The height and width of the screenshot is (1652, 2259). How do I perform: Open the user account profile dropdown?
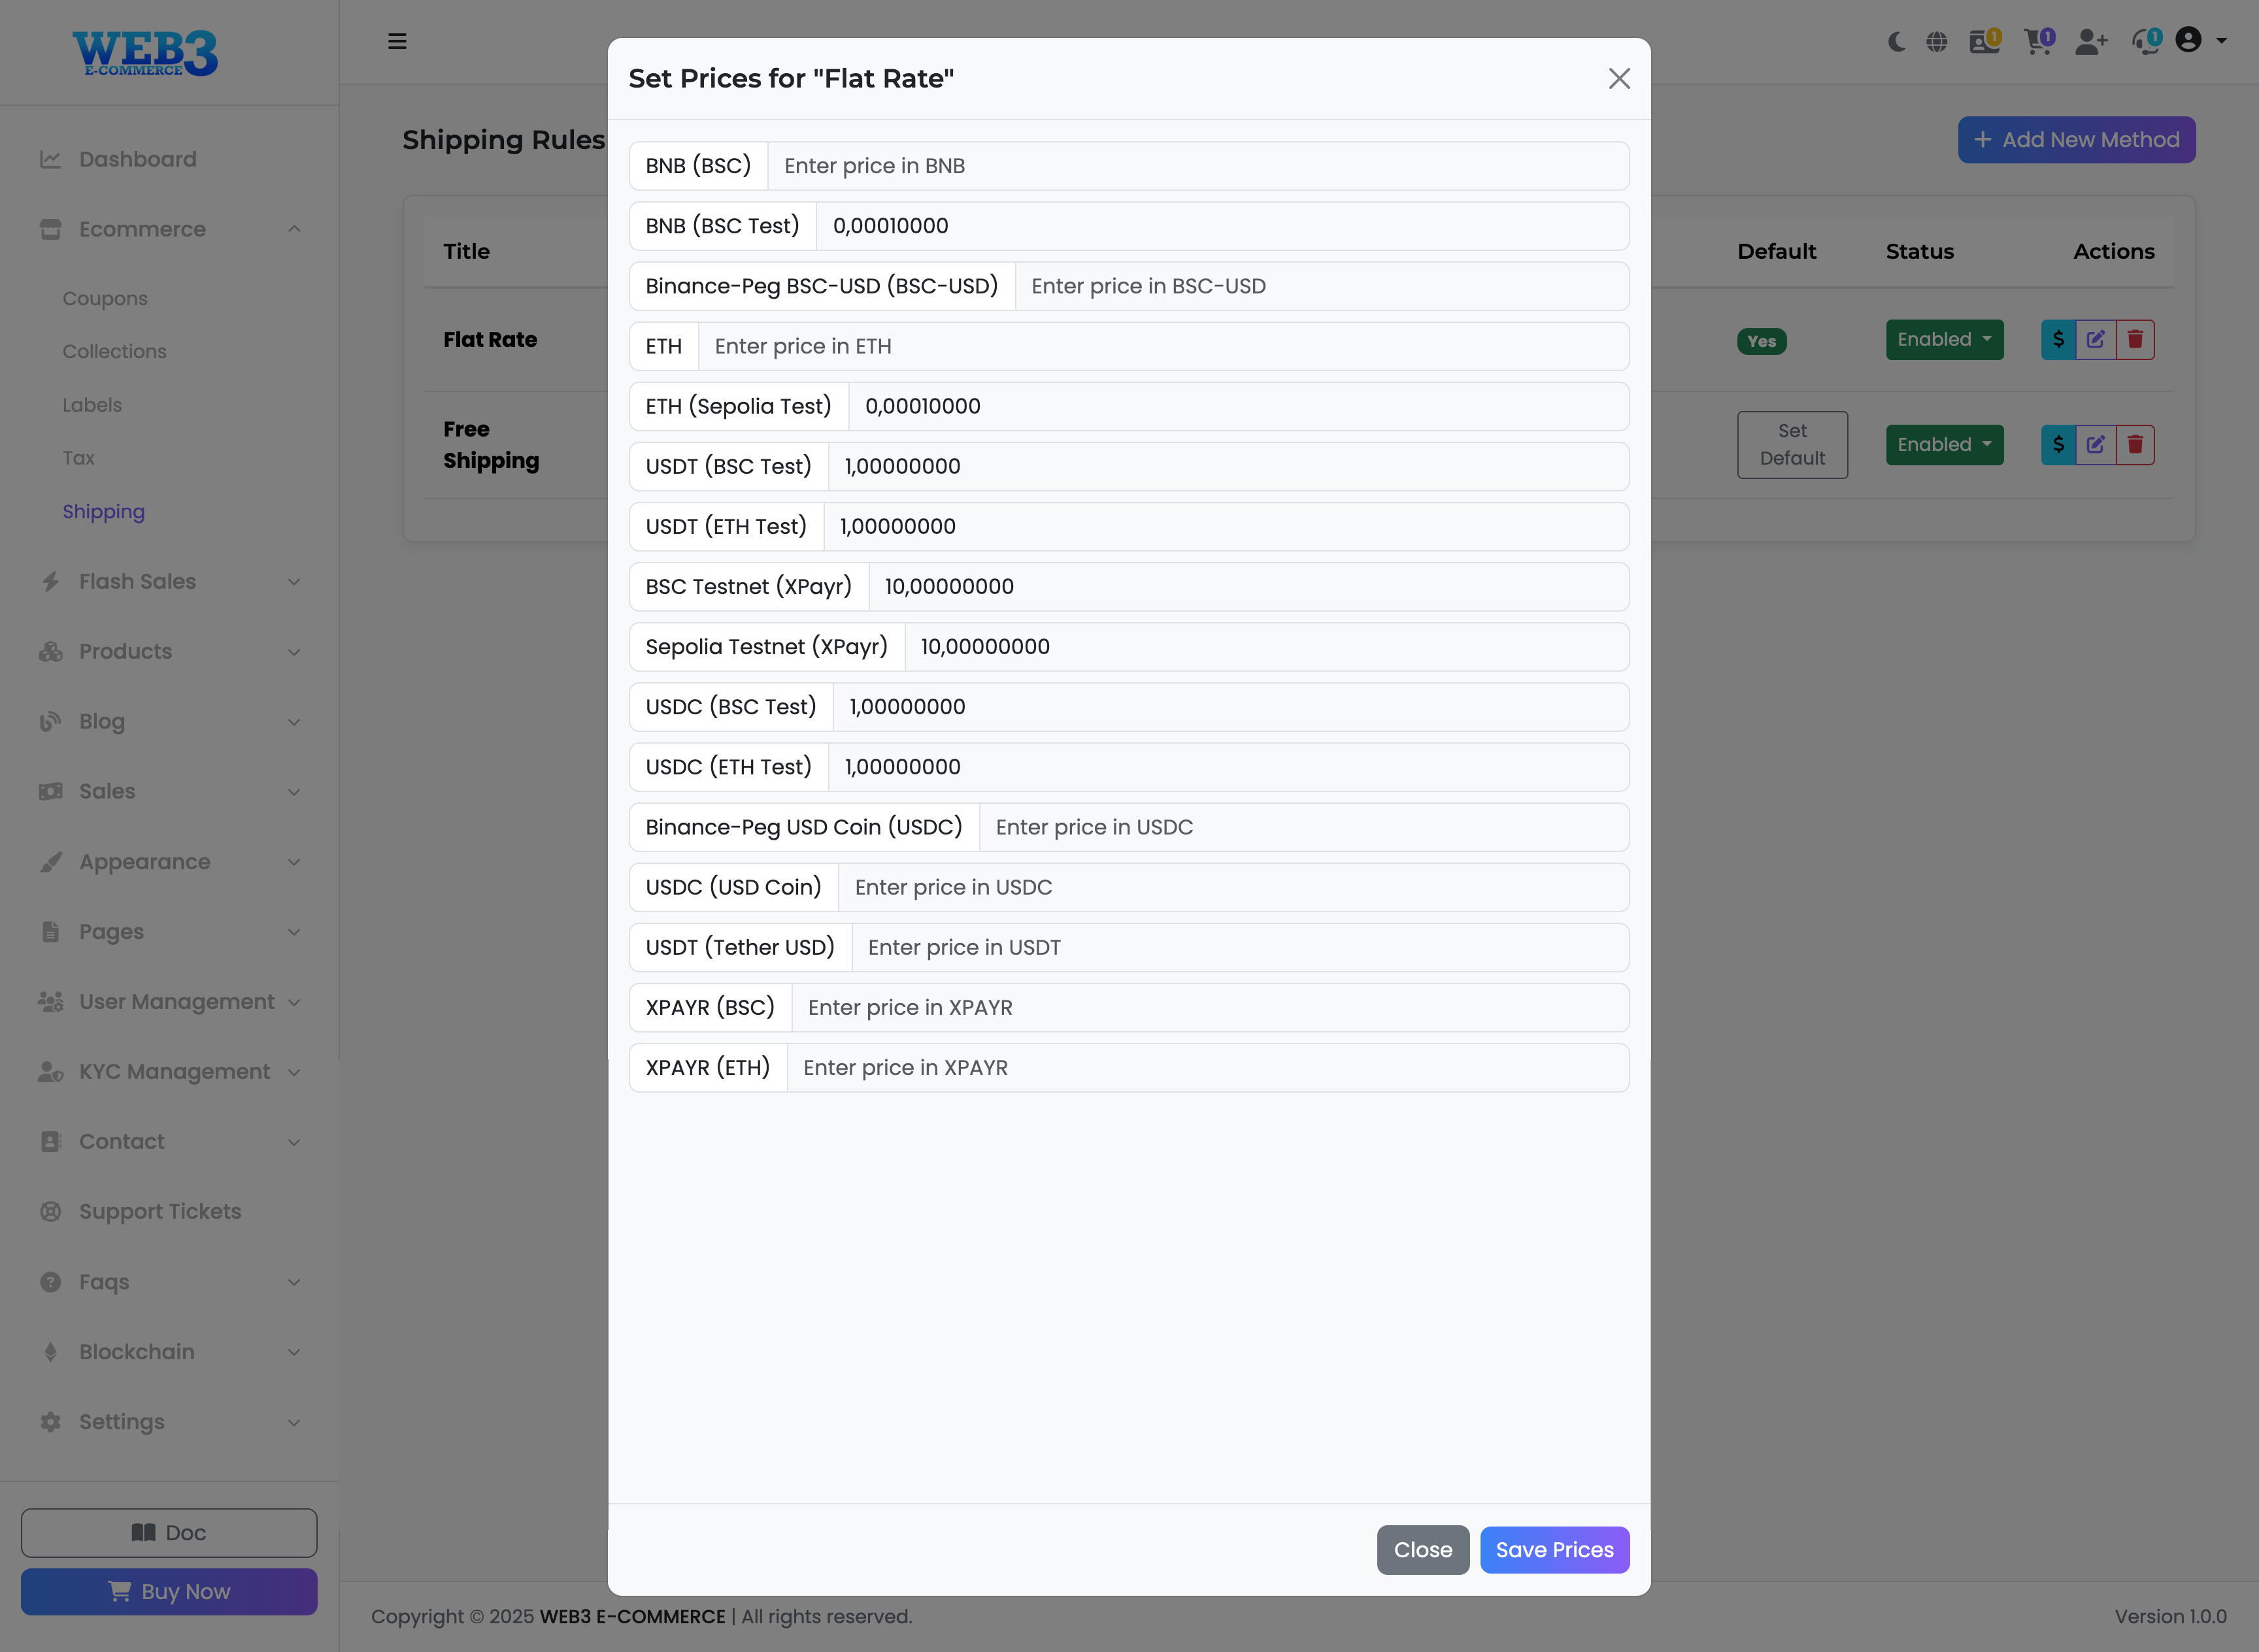click(2200, 41)
